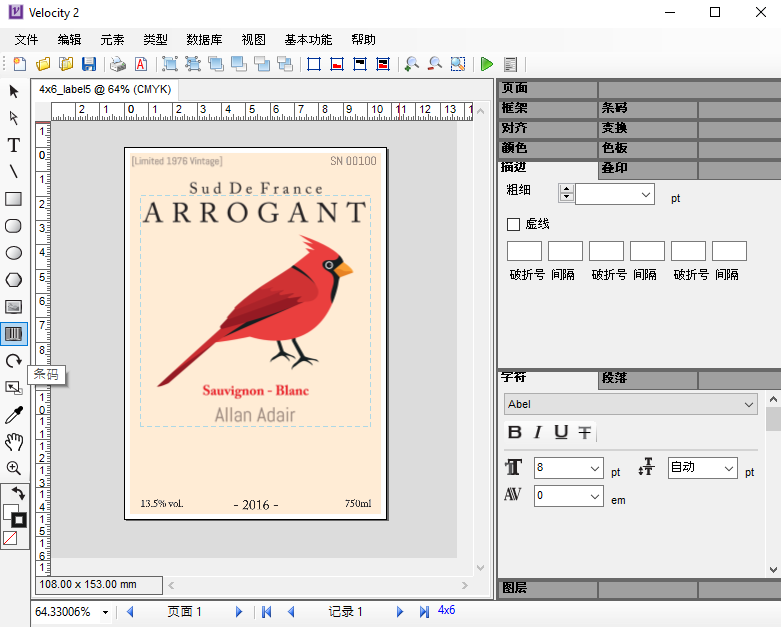Open the line spacing 自动 dropdown
The width and height of the screenshot is (781, 627).
[728, 468]
